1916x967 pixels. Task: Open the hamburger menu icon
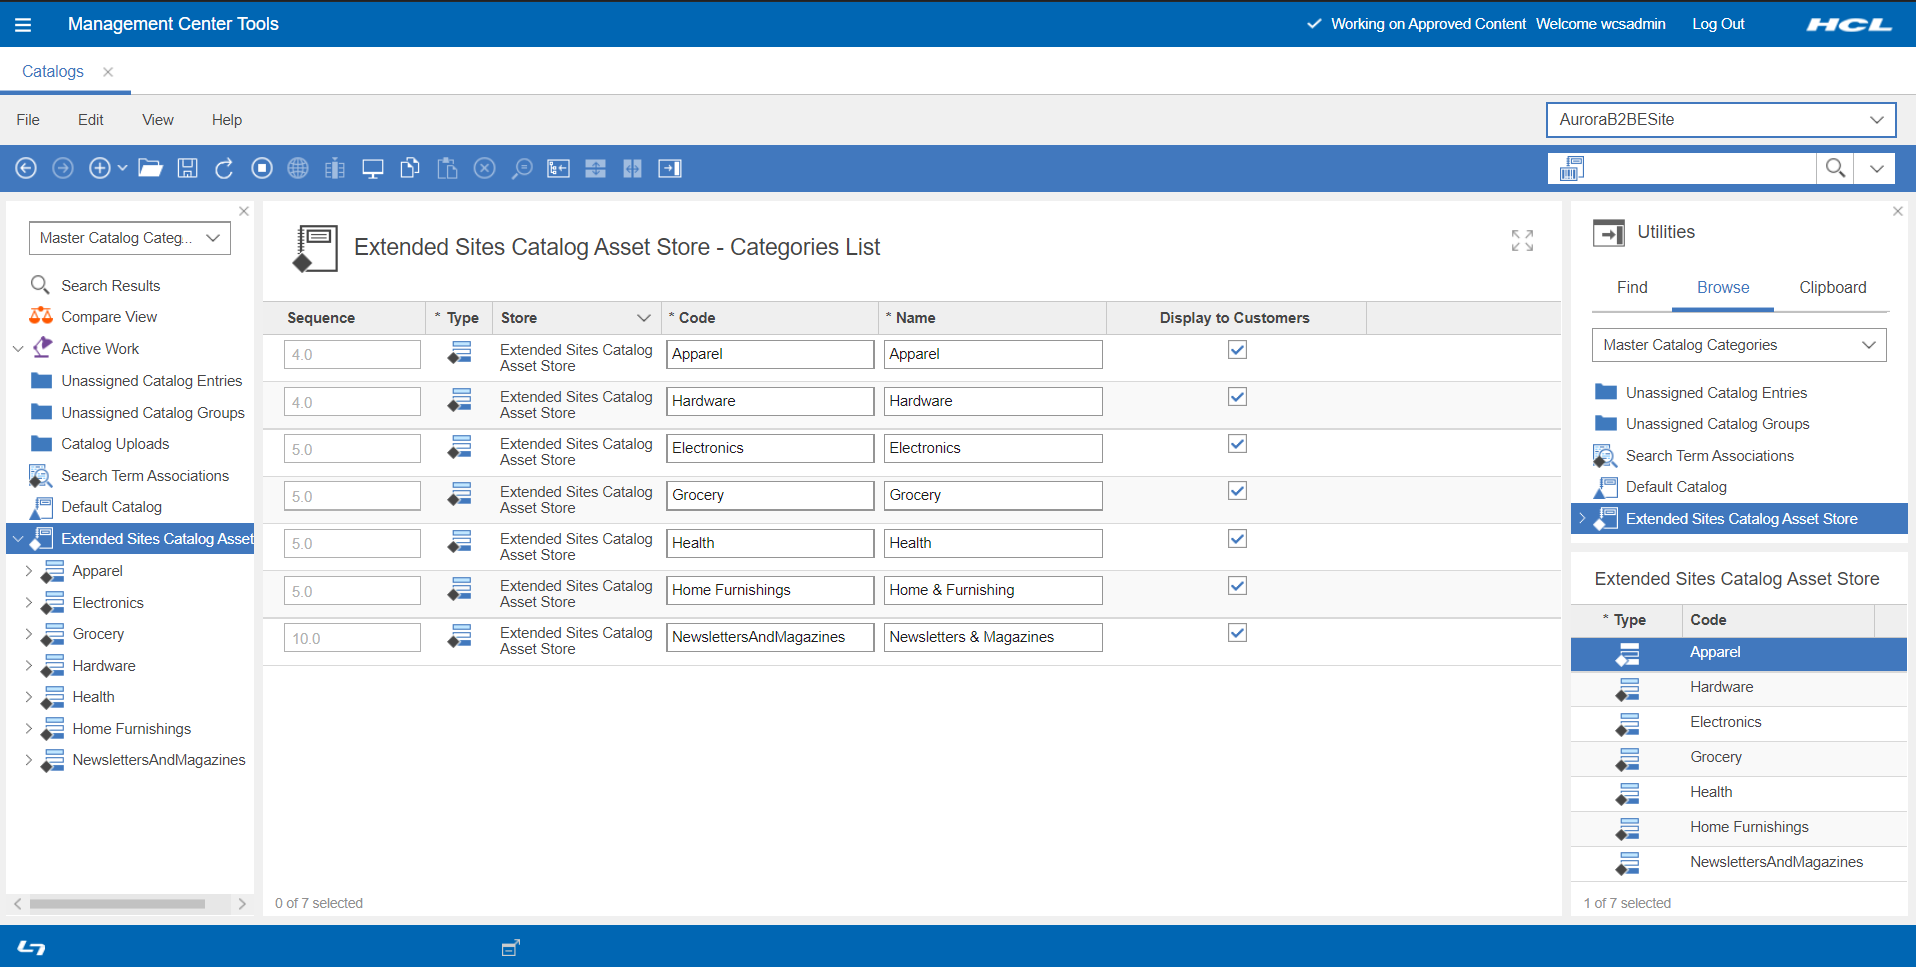click(x=23, y=24)
